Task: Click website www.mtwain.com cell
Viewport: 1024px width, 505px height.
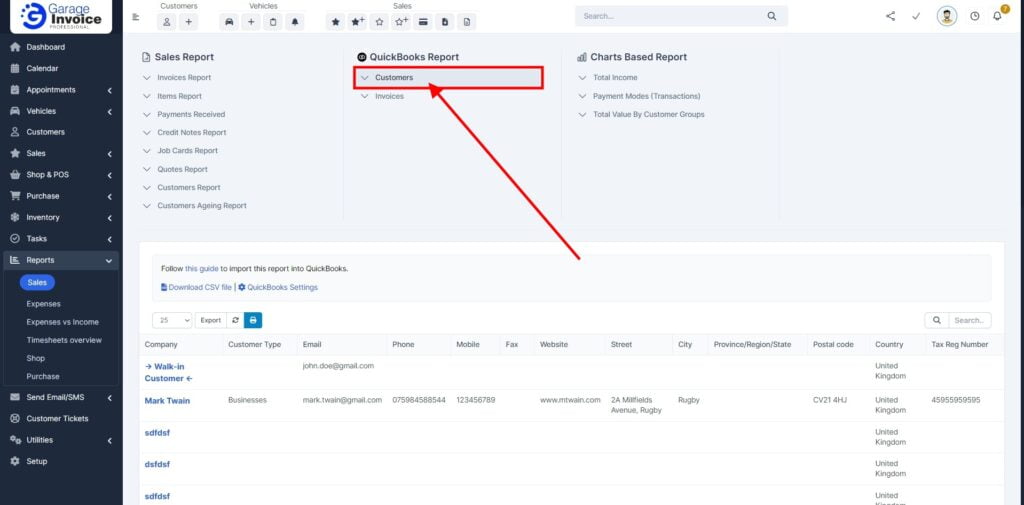Action: pos(570,400)
